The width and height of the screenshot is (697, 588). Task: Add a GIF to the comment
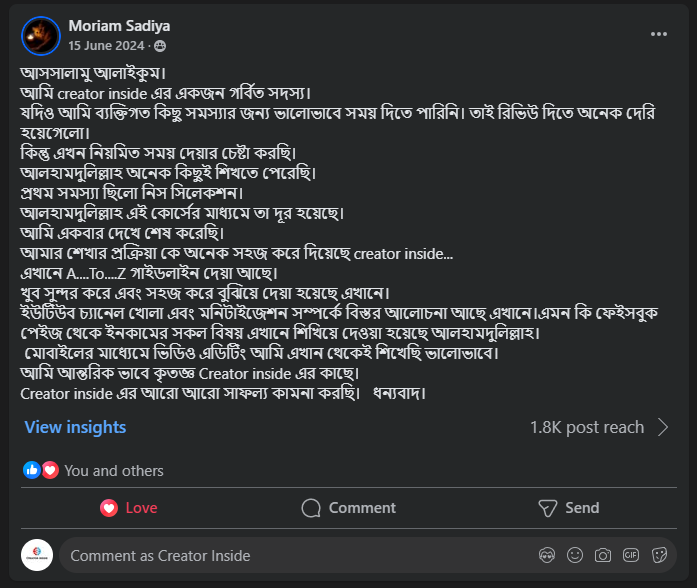click(631, 555)
